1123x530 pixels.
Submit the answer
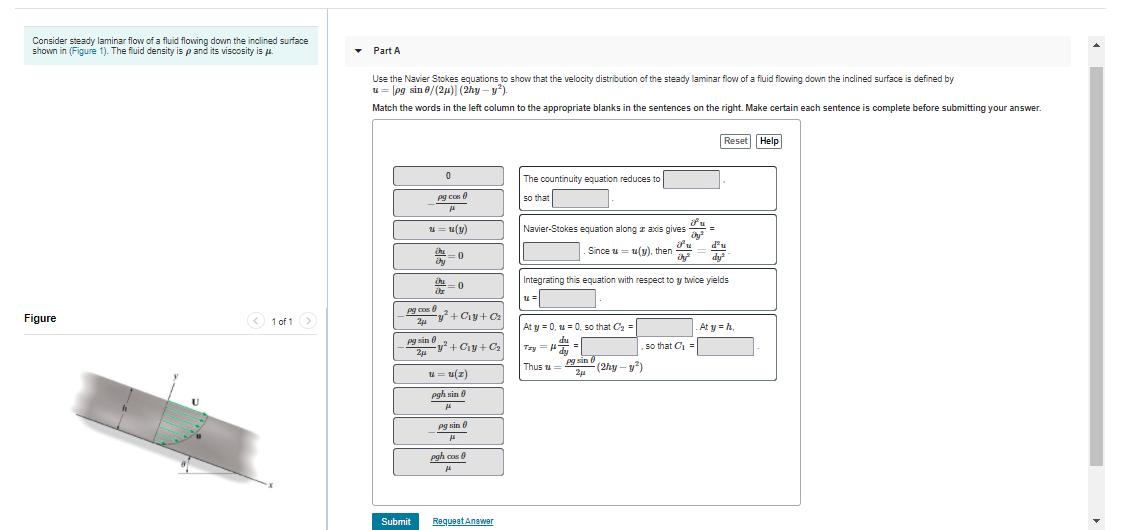(395, 521)
